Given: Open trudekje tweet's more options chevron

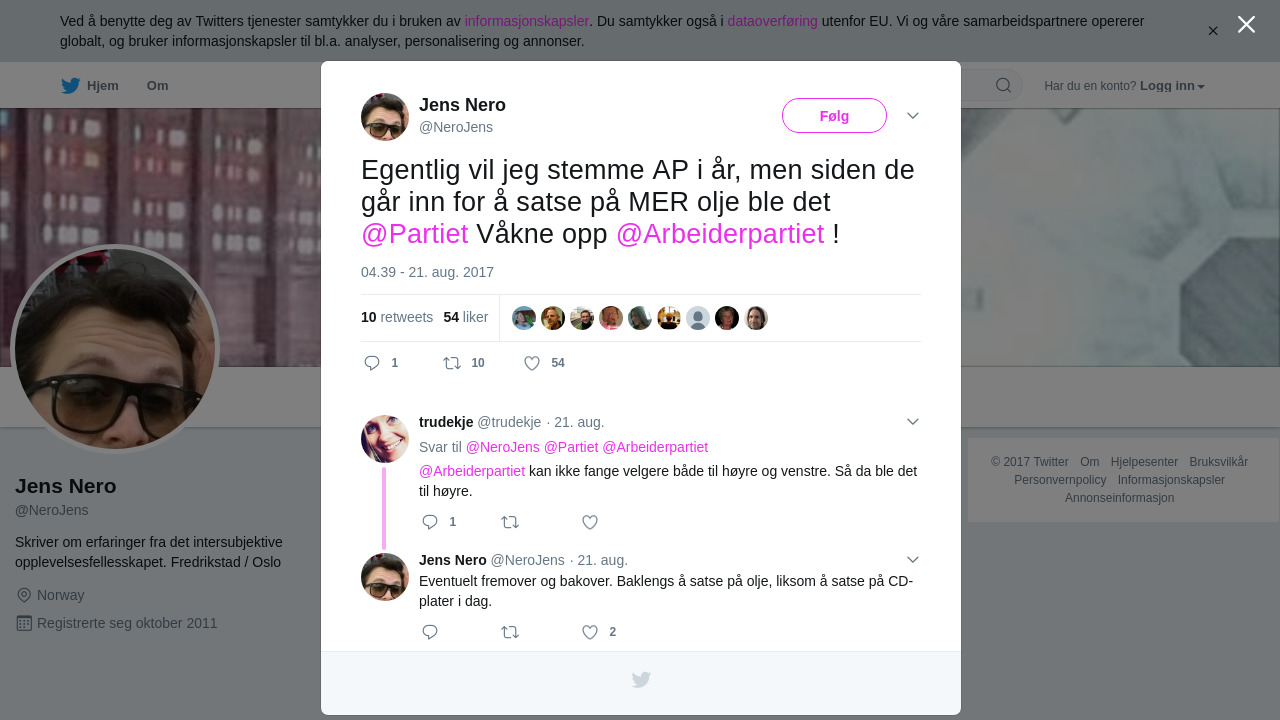Looking at the screenshot, I should [912, 422].
